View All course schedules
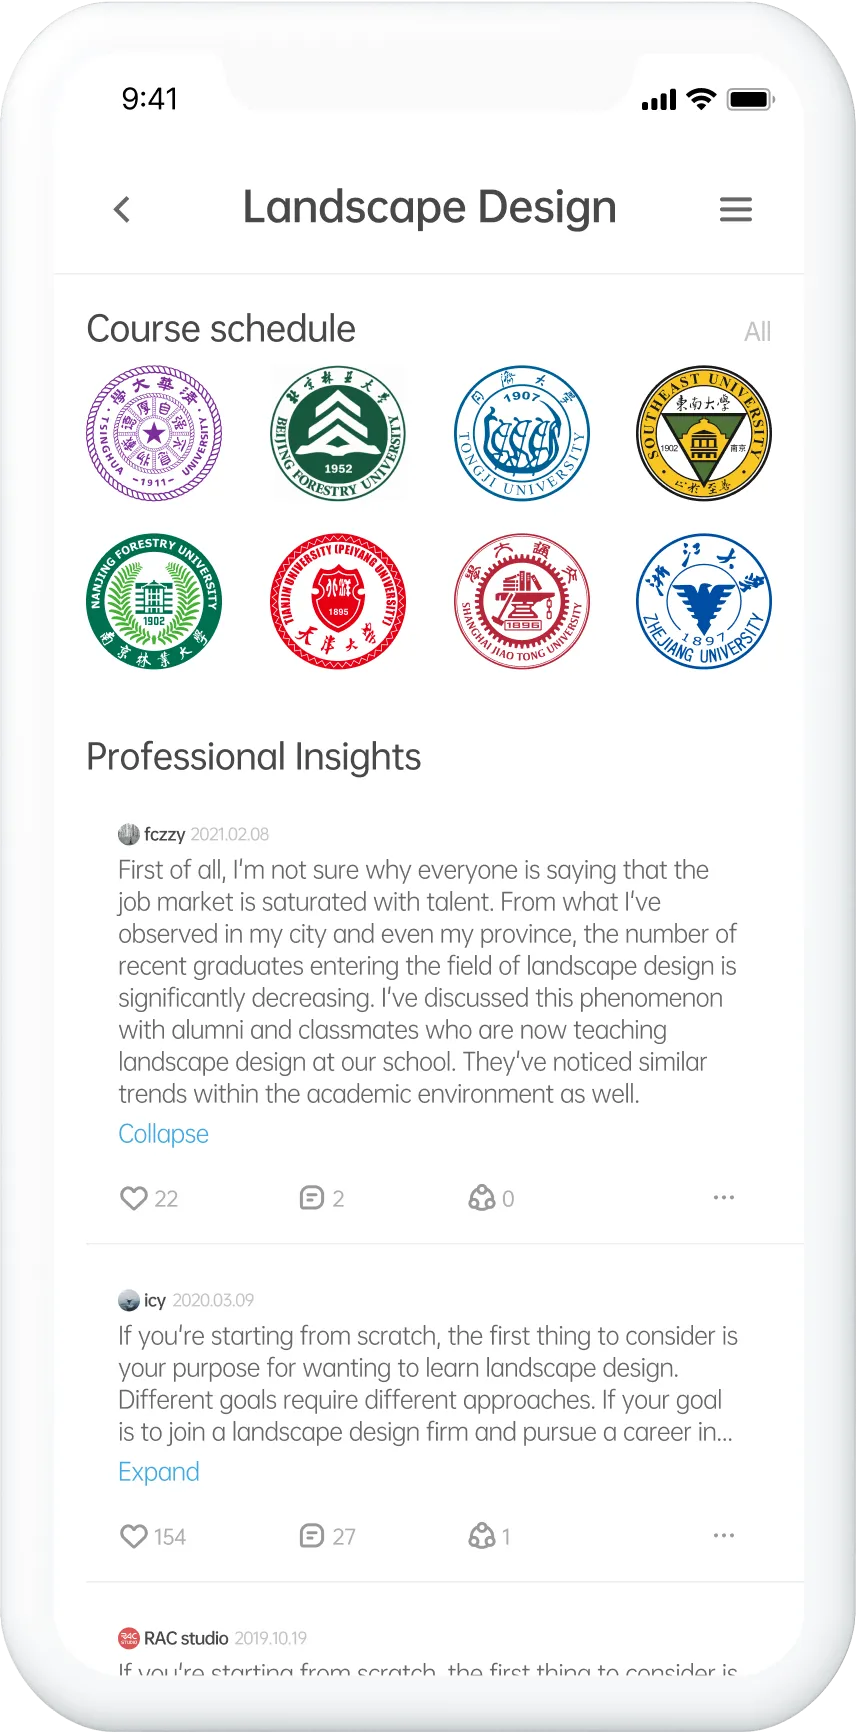856x1732 pixels. tap(757, 332)
